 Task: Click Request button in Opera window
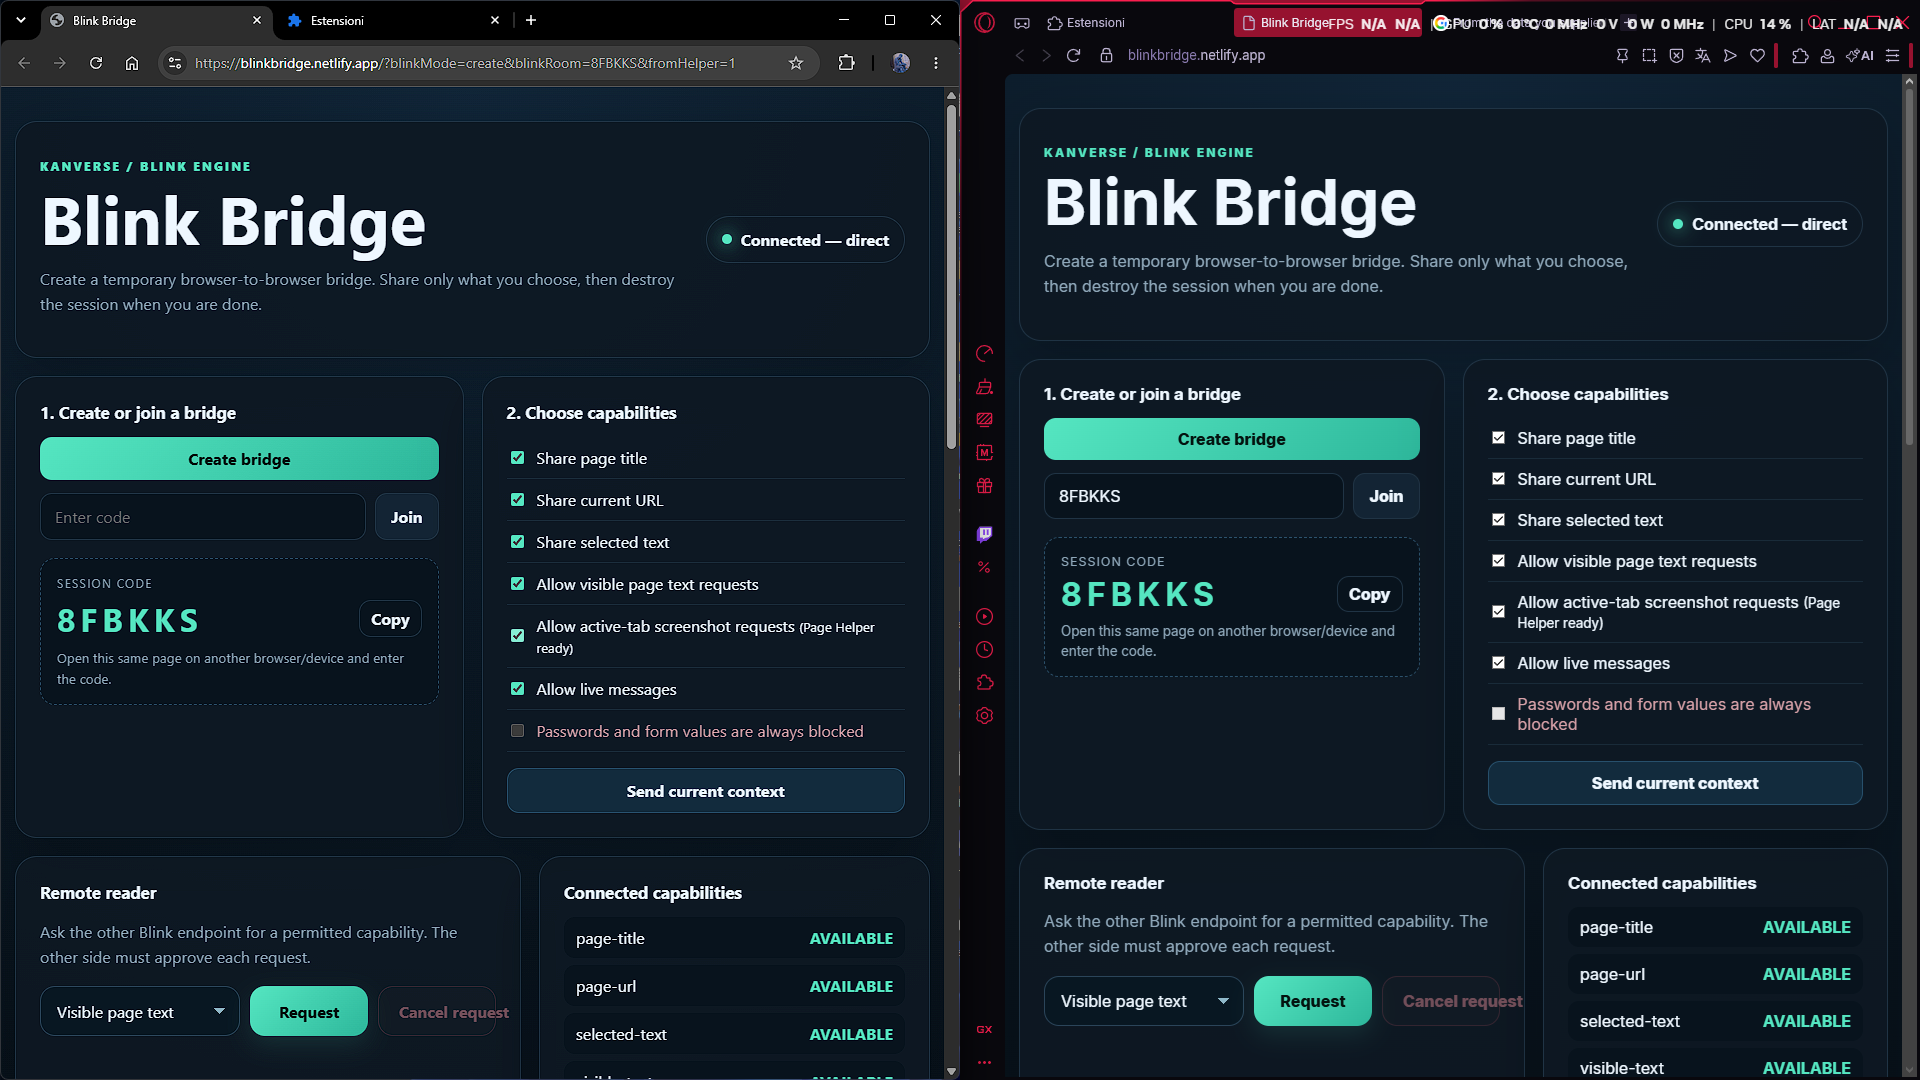click(x=1312, y=1001)
